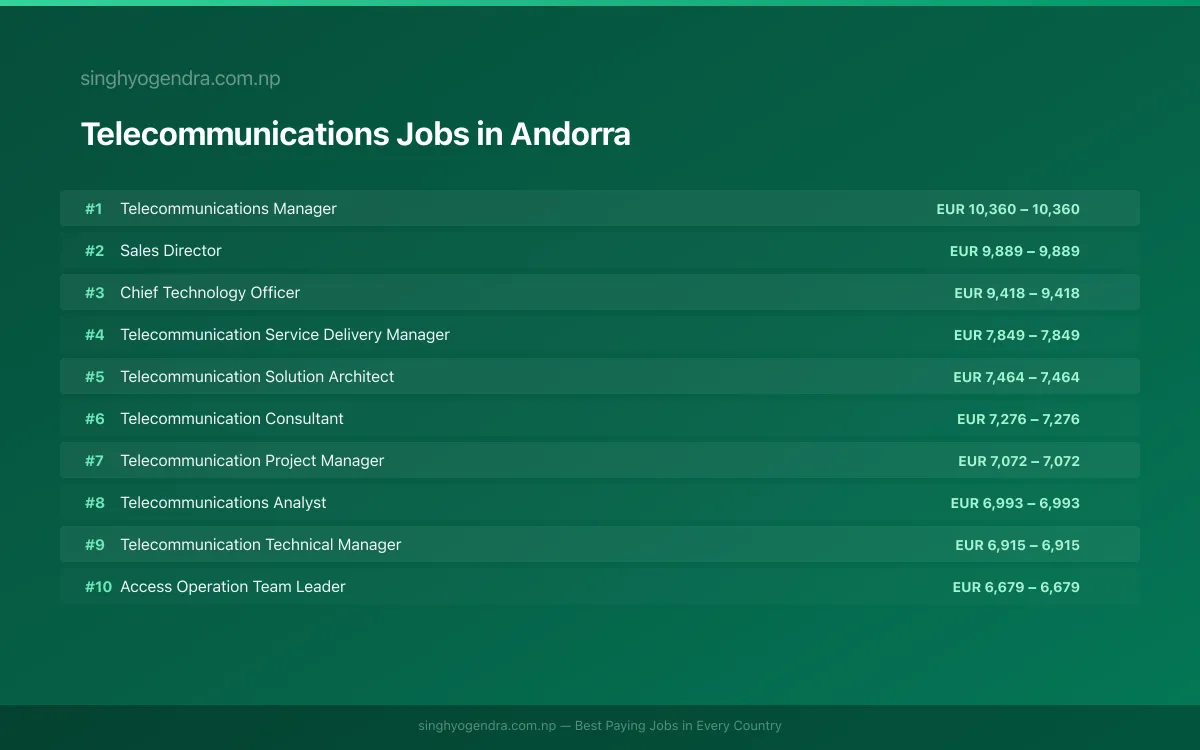The width and height of the screenshot is (1200, 750).
Task: Click the #4 rank number
Action: tap(94, 335)
